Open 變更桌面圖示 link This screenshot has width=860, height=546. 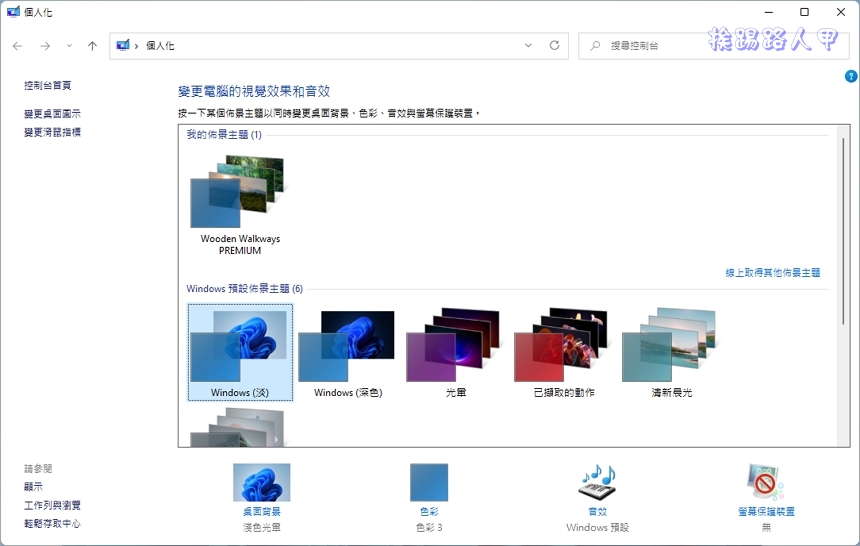(x=52, y=114)
